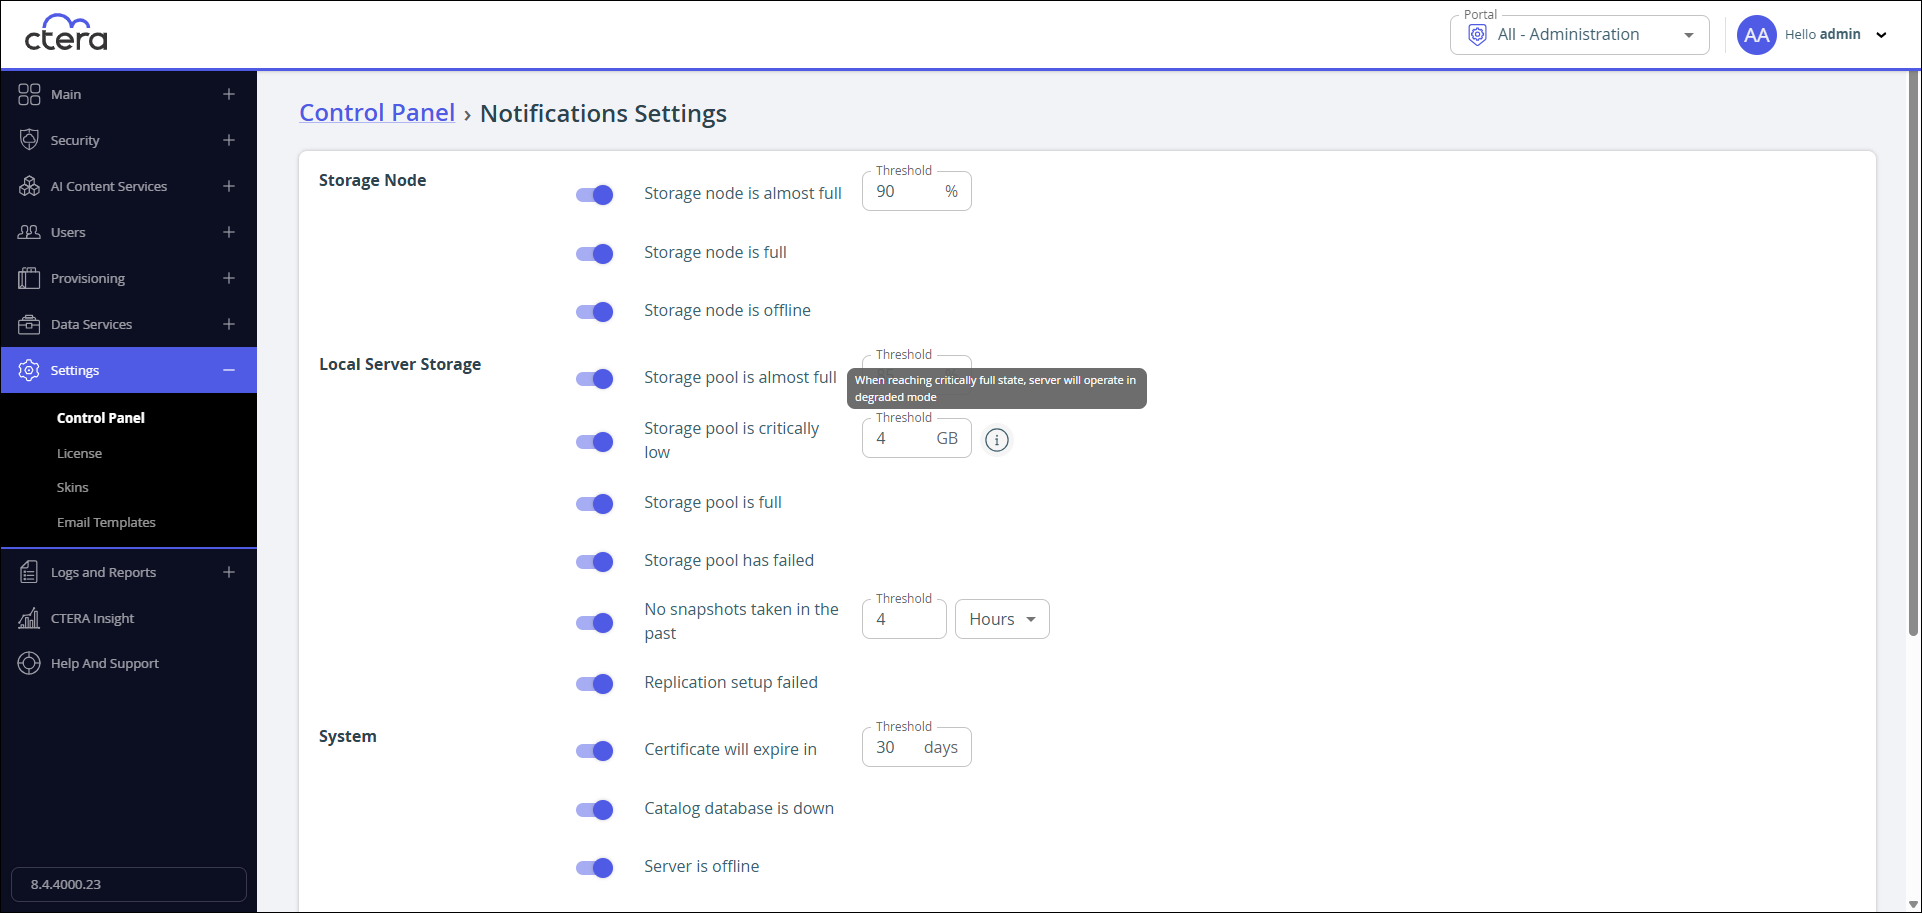Click the Main dashboard icon in sidebar
The height and width of the screenshot is (913, 1922).
(29, 94)
